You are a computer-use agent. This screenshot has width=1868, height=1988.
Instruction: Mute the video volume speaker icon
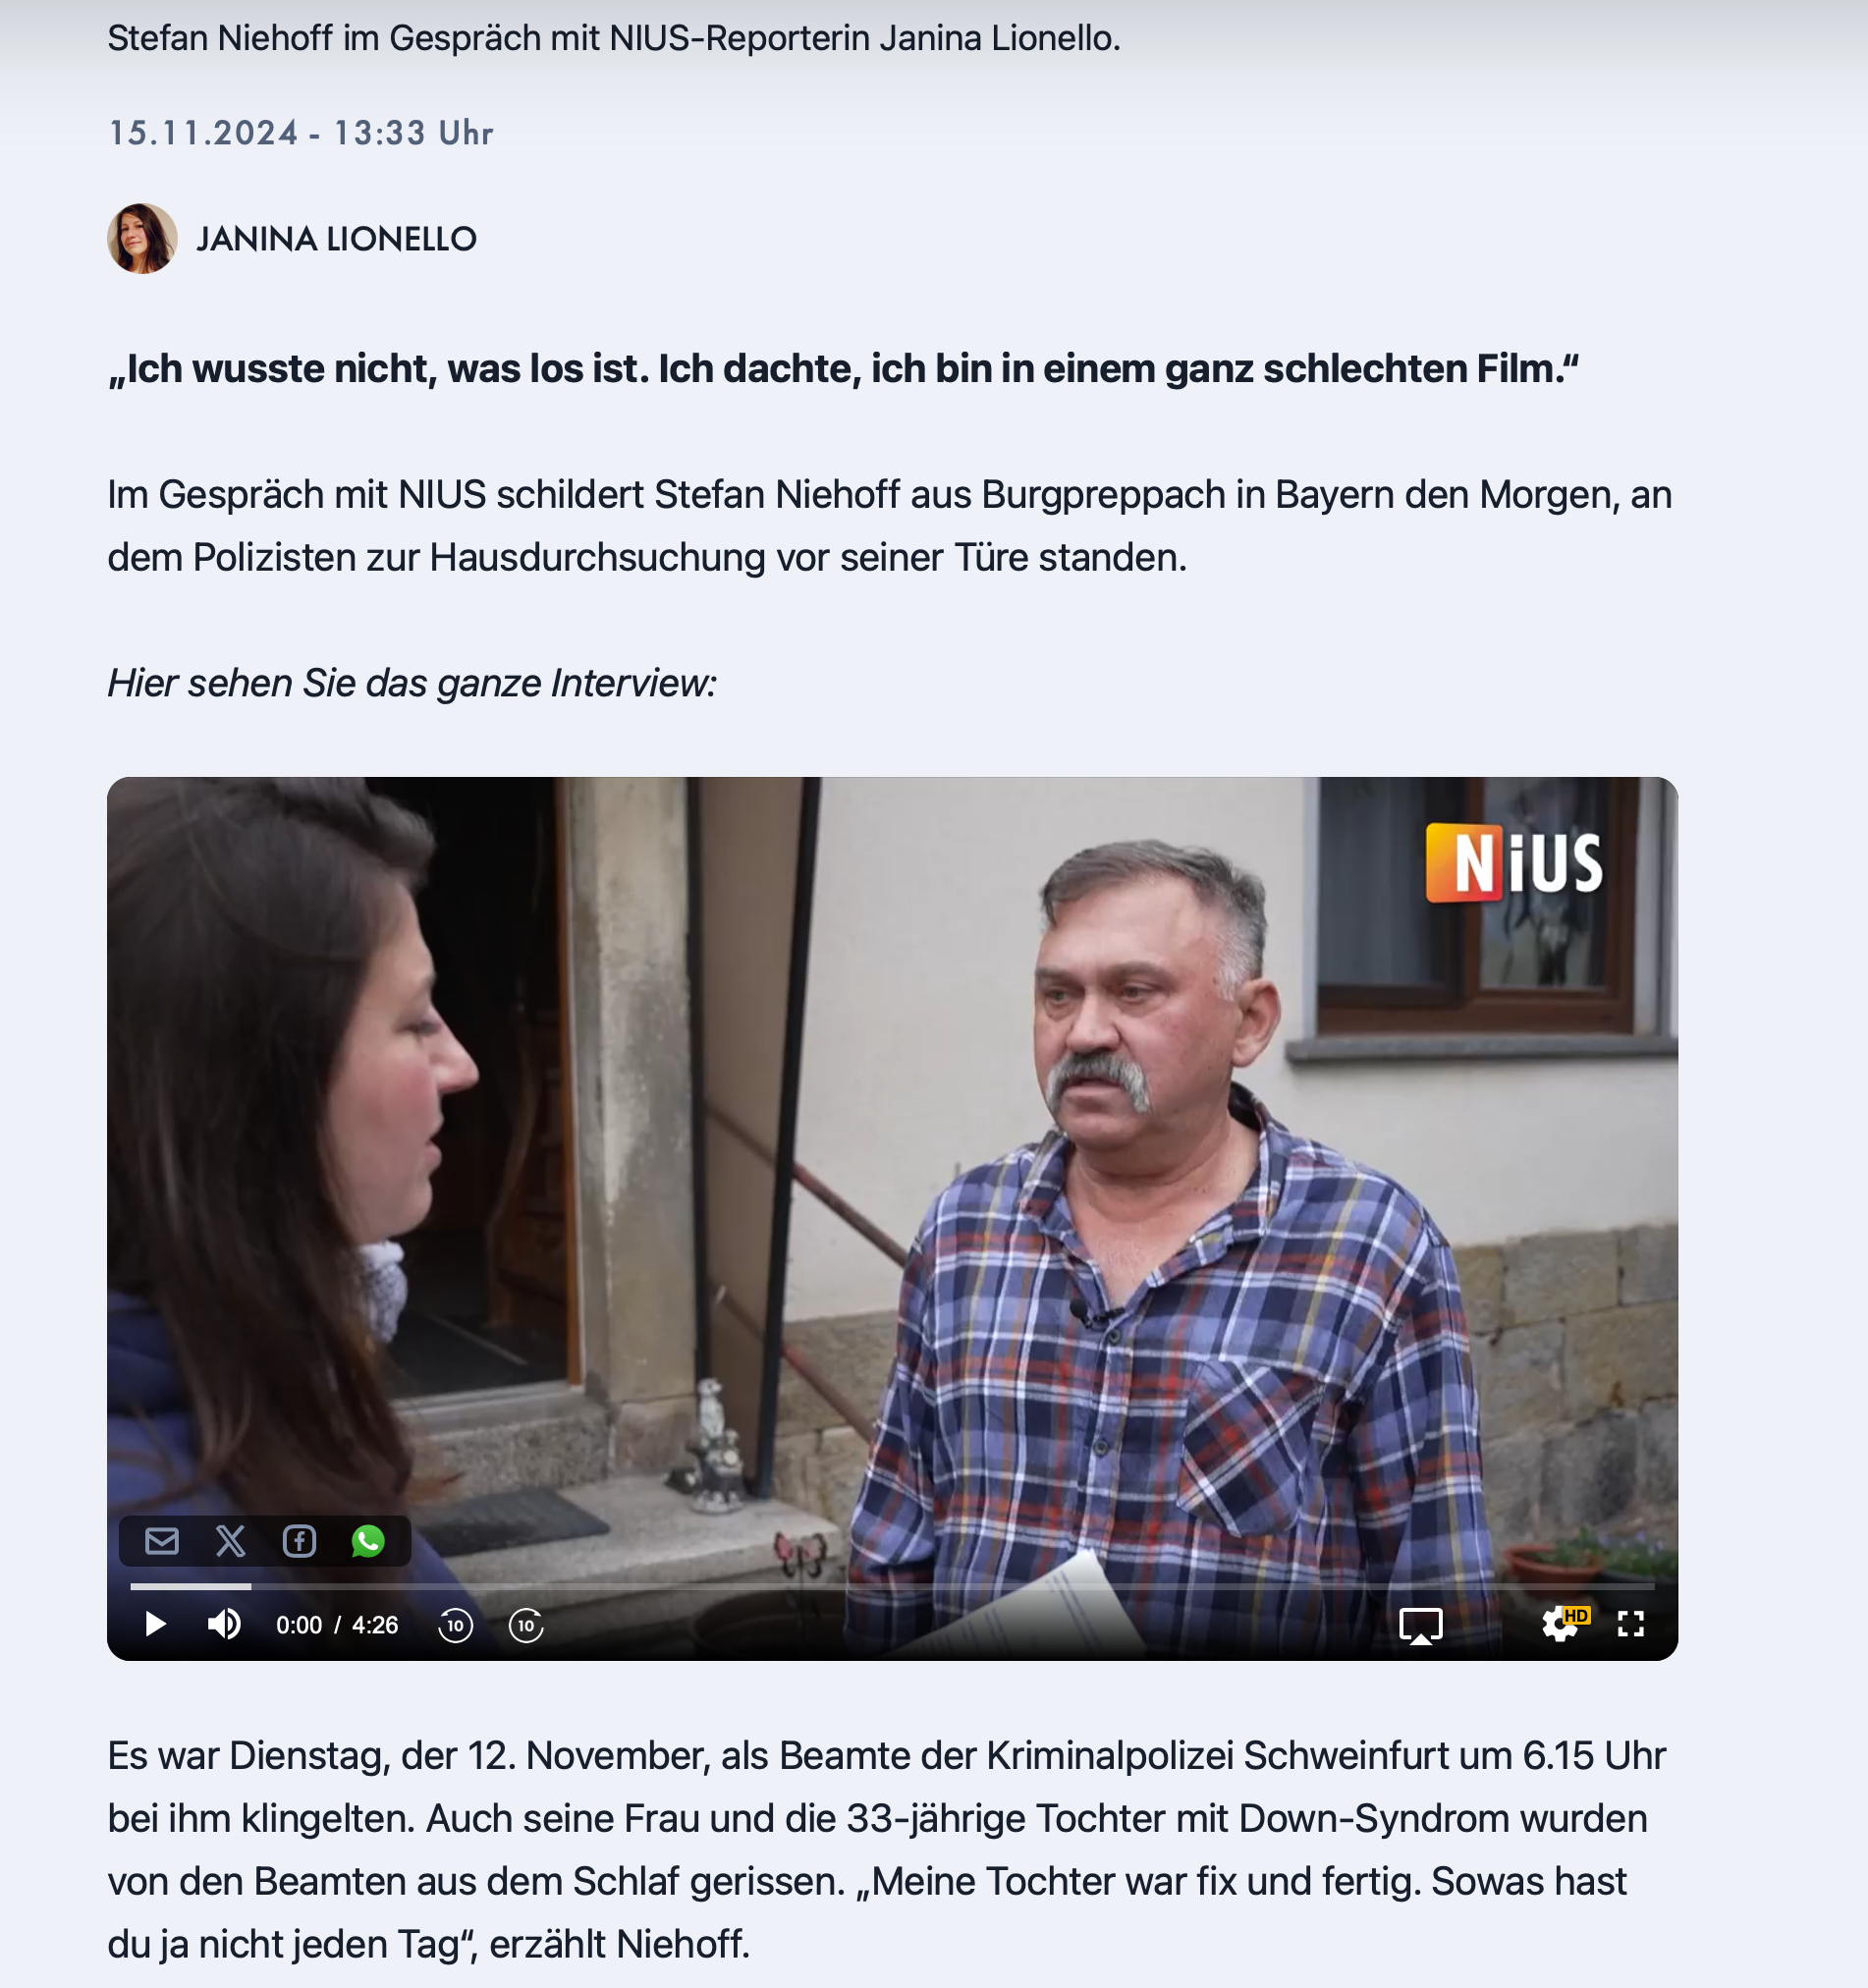point(224,1624)
